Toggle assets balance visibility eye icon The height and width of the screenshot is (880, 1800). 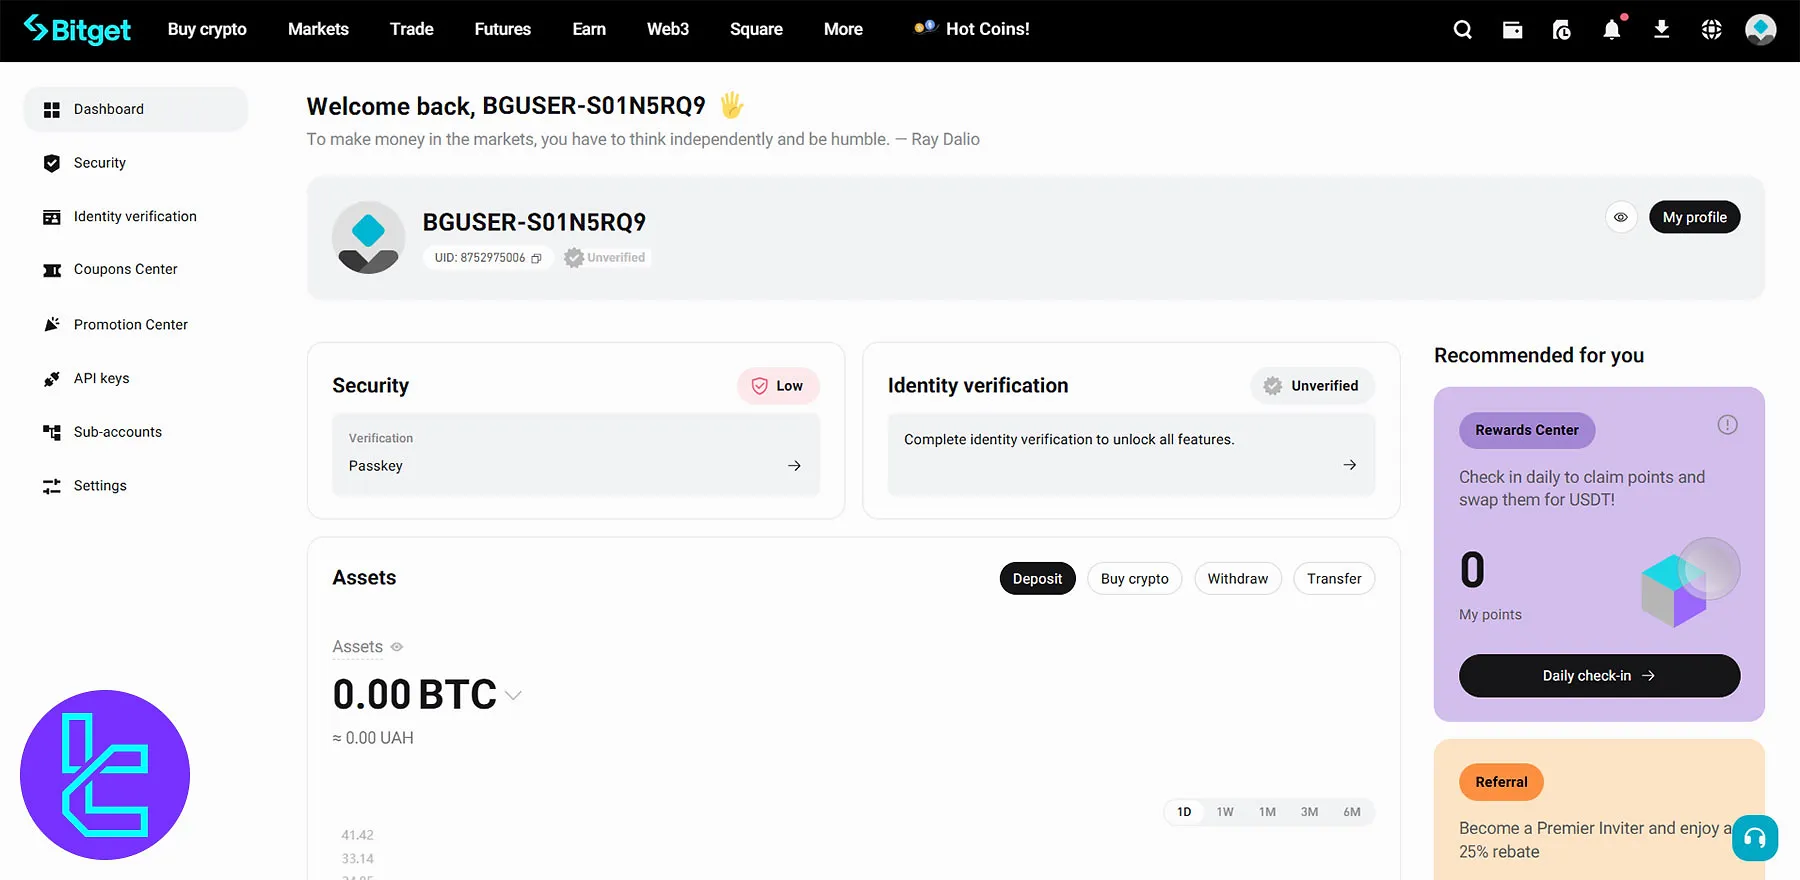tap(397, 647)
